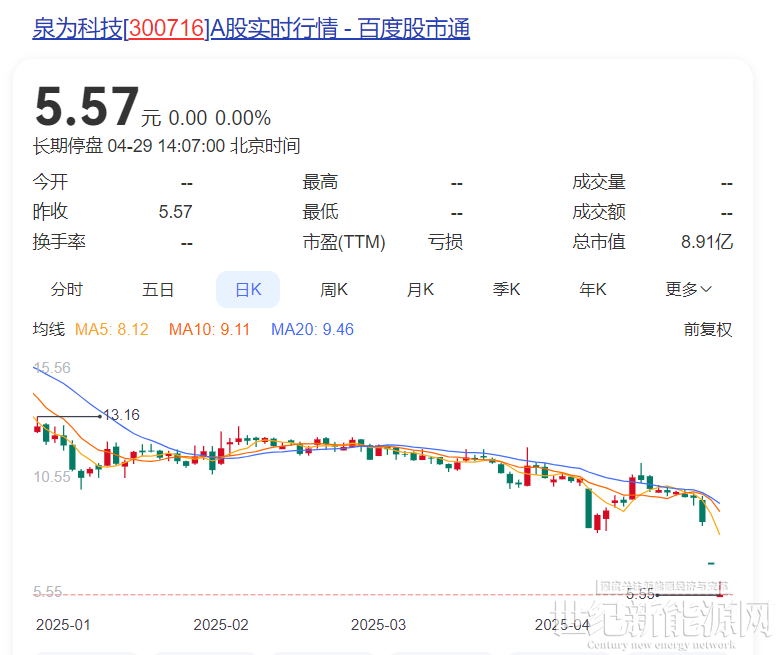Click the 成交量 label
Viewport: 781px width, 655px height.
[599, 182]
